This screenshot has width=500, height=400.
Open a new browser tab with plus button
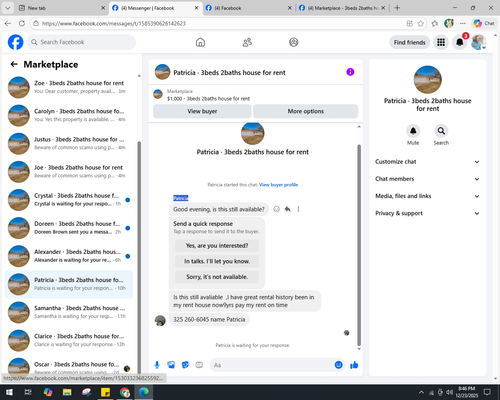tap(397, 8)
